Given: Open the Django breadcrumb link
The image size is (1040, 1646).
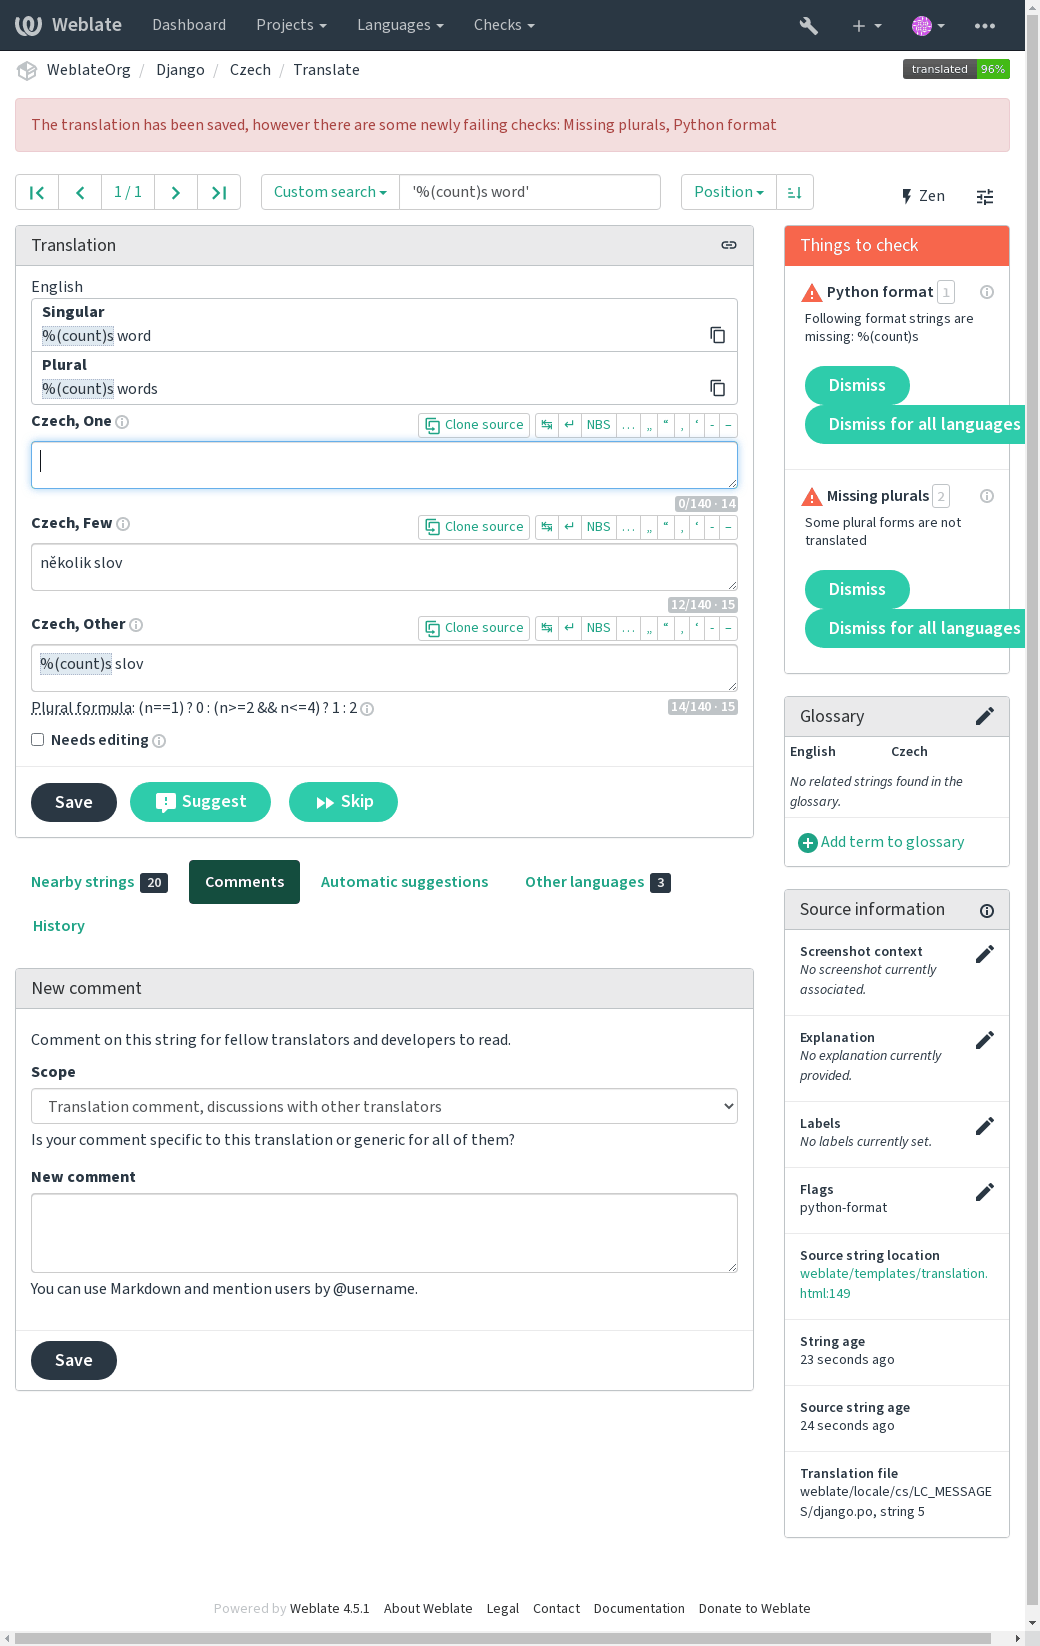Looking at the screenshot, I should [x=180, y=70].
